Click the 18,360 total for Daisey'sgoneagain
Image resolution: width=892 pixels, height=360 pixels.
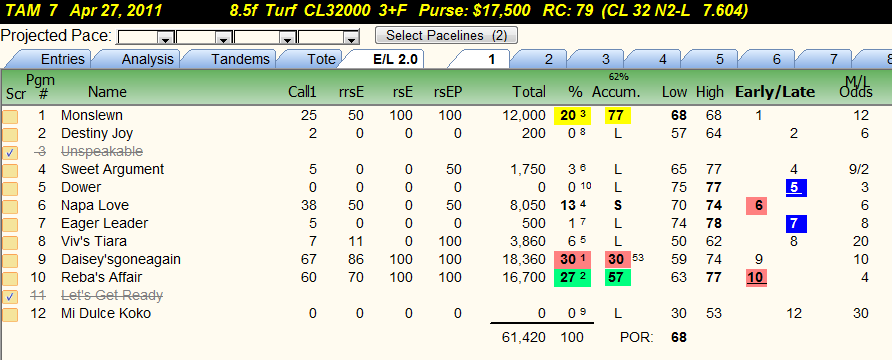tap(523, 260)
